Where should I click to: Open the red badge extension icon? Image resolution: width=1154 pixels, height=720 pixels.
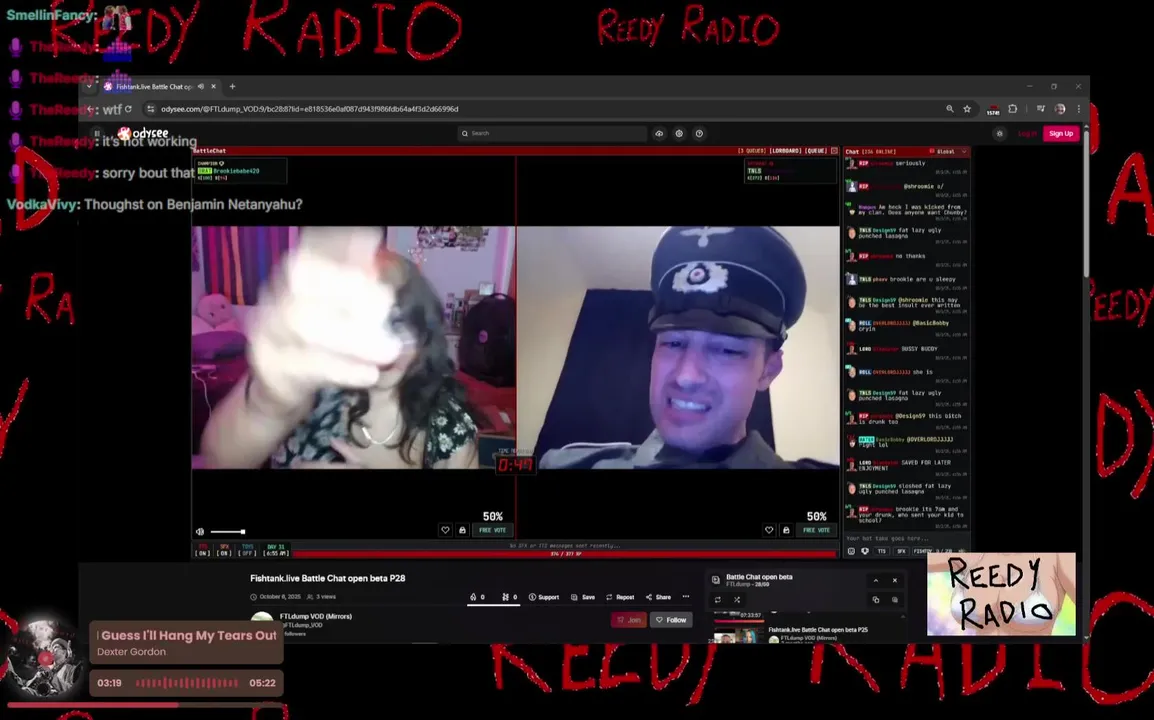[x=993, y=110]
